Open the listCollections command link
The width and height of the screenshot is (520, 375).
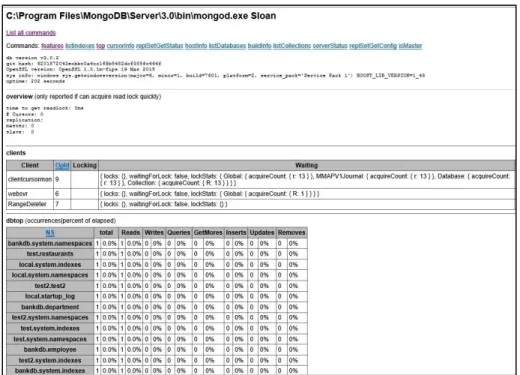coord(292,46)
